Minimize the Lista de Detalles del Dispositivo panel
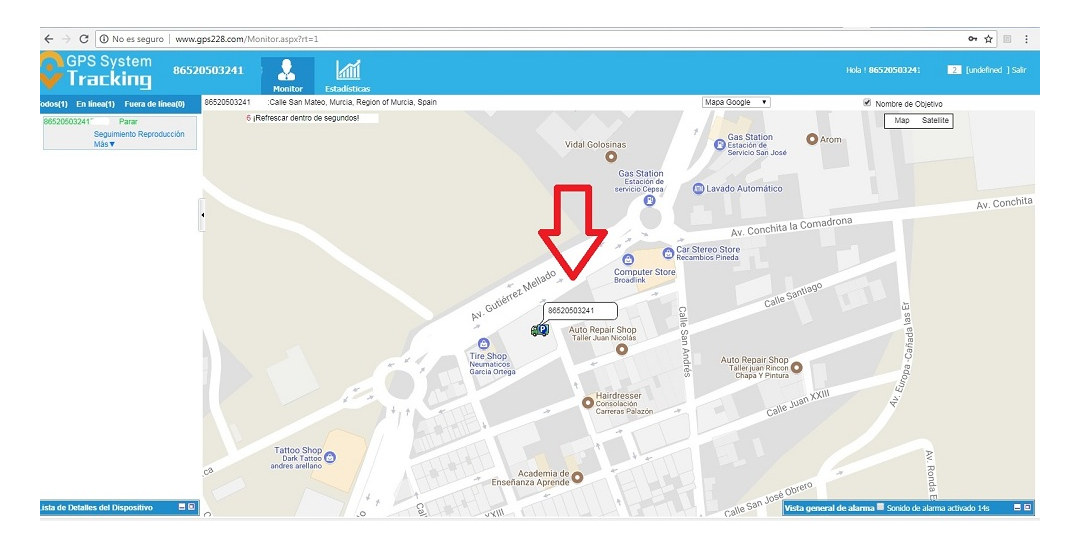Image resolution: width=1080 pixels, height=550 pixels. [182, 507]
